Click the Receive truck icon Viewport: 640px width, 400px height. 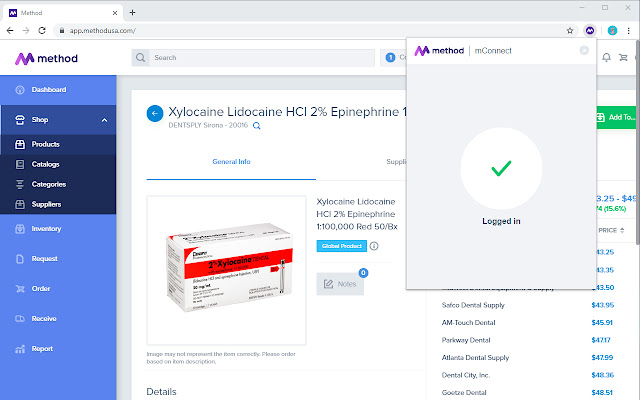click(20, 319)
